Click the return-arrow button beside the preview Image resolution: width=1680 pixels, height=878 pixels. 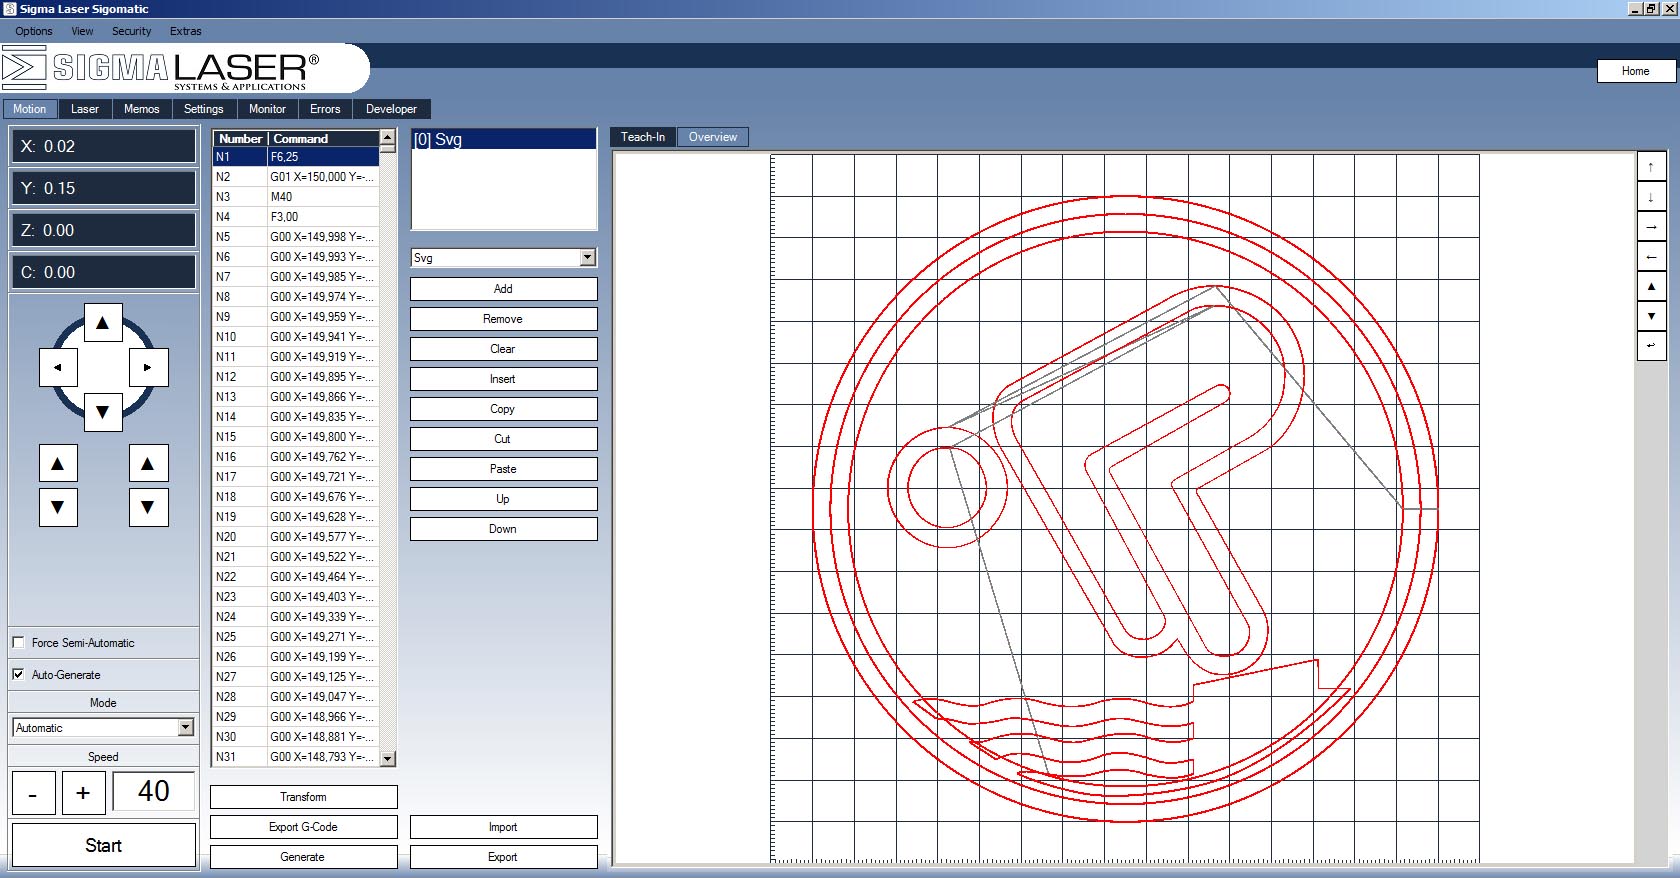pos(1650,346)
